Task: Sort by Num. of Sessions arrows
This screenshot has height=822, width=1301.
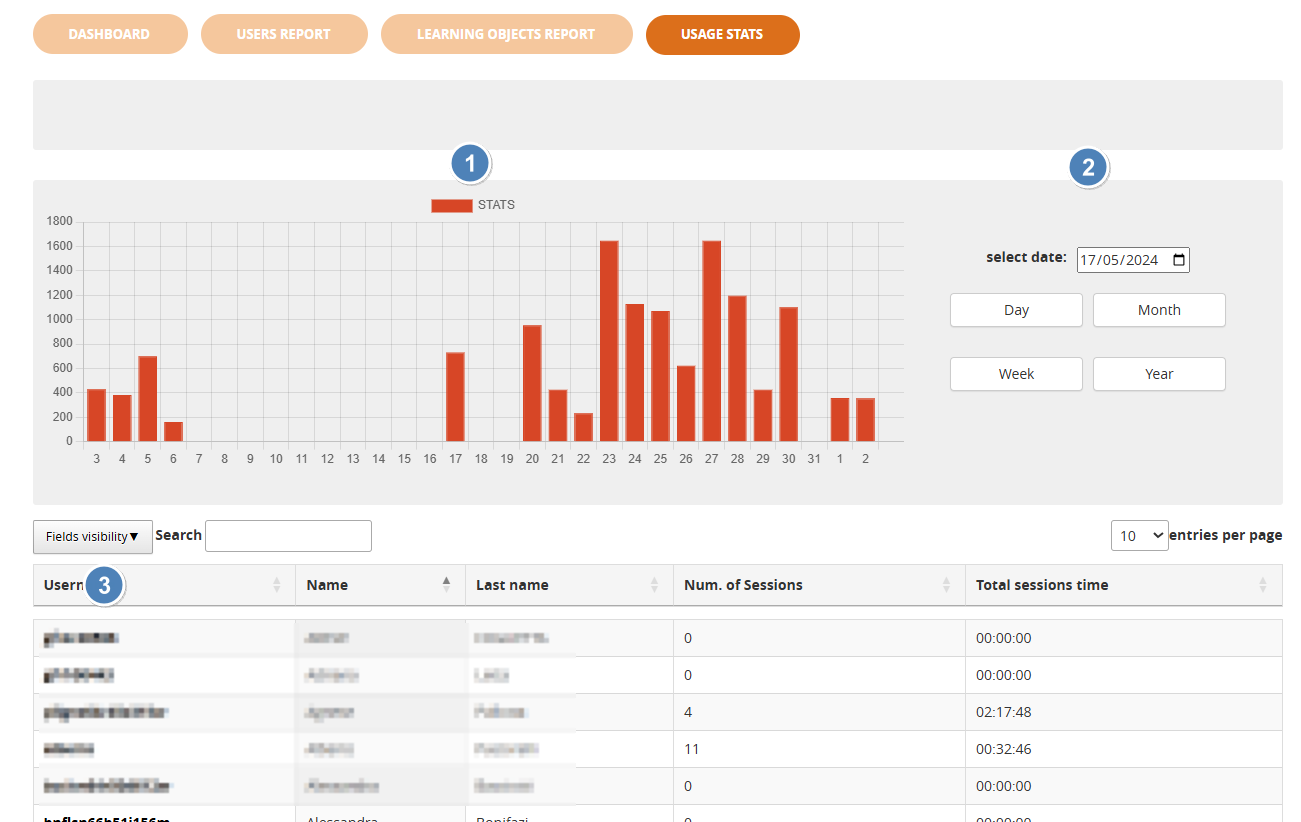Action: click(946, 585)
